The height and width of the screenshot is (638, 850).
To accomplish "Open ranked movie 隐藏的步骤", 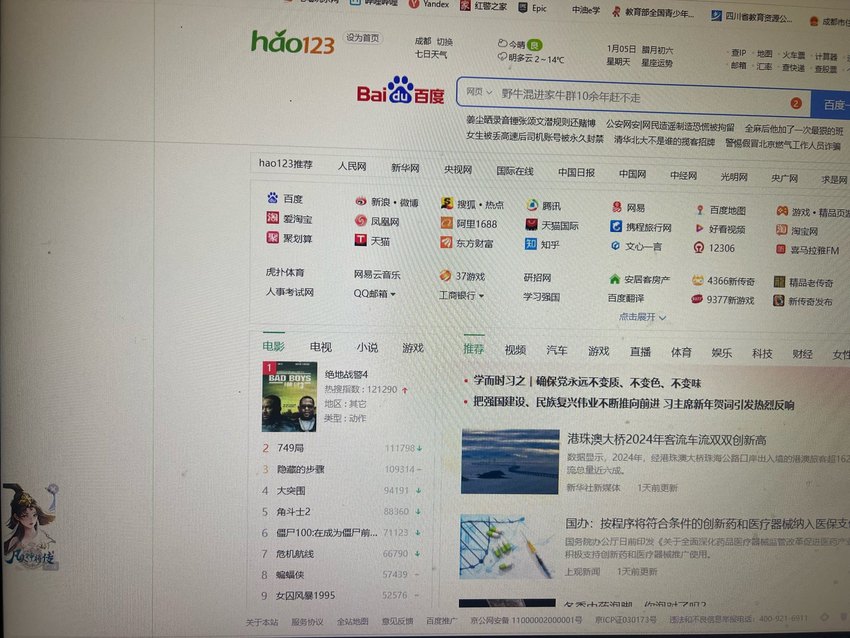I will tap(300, 469).
